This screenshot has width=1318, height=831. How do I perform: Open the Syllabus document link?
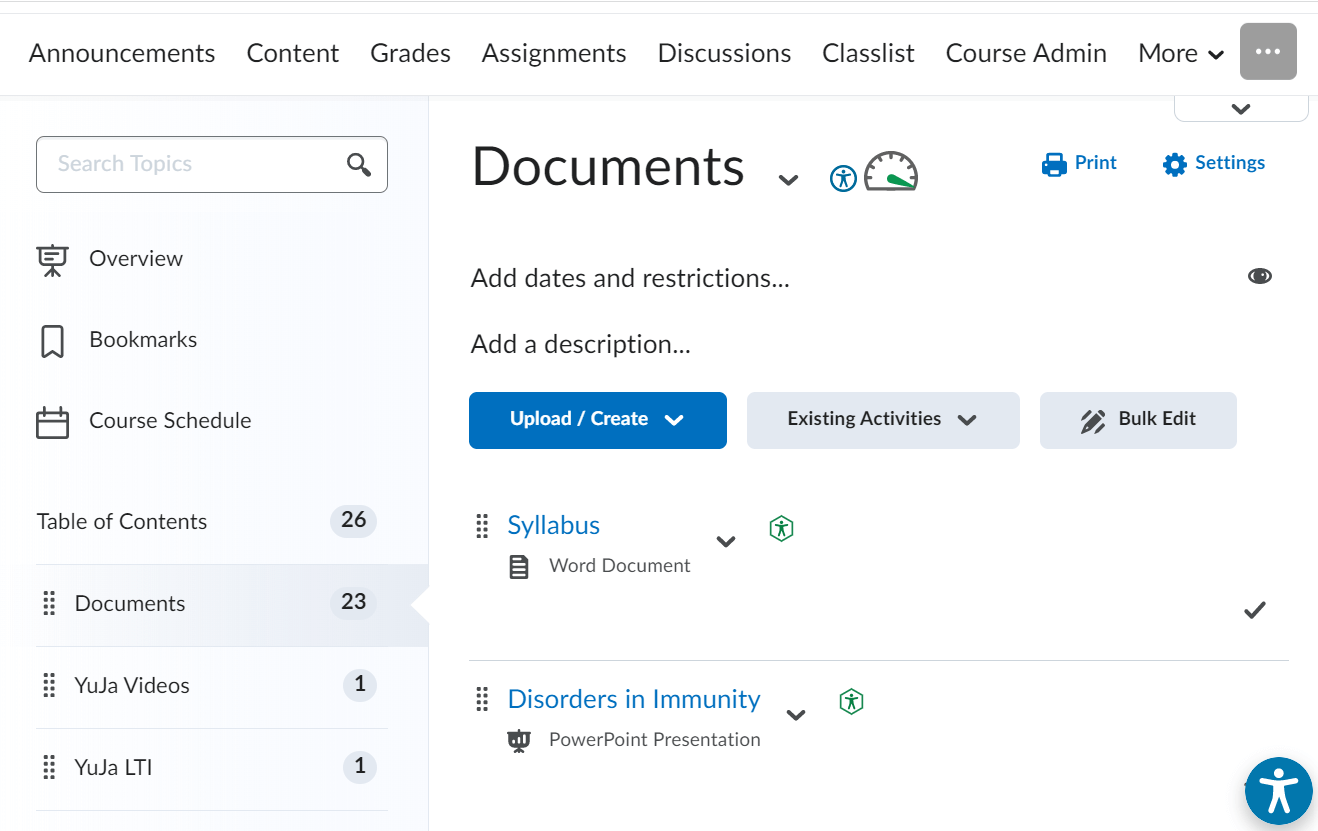[x=554, y=525]
